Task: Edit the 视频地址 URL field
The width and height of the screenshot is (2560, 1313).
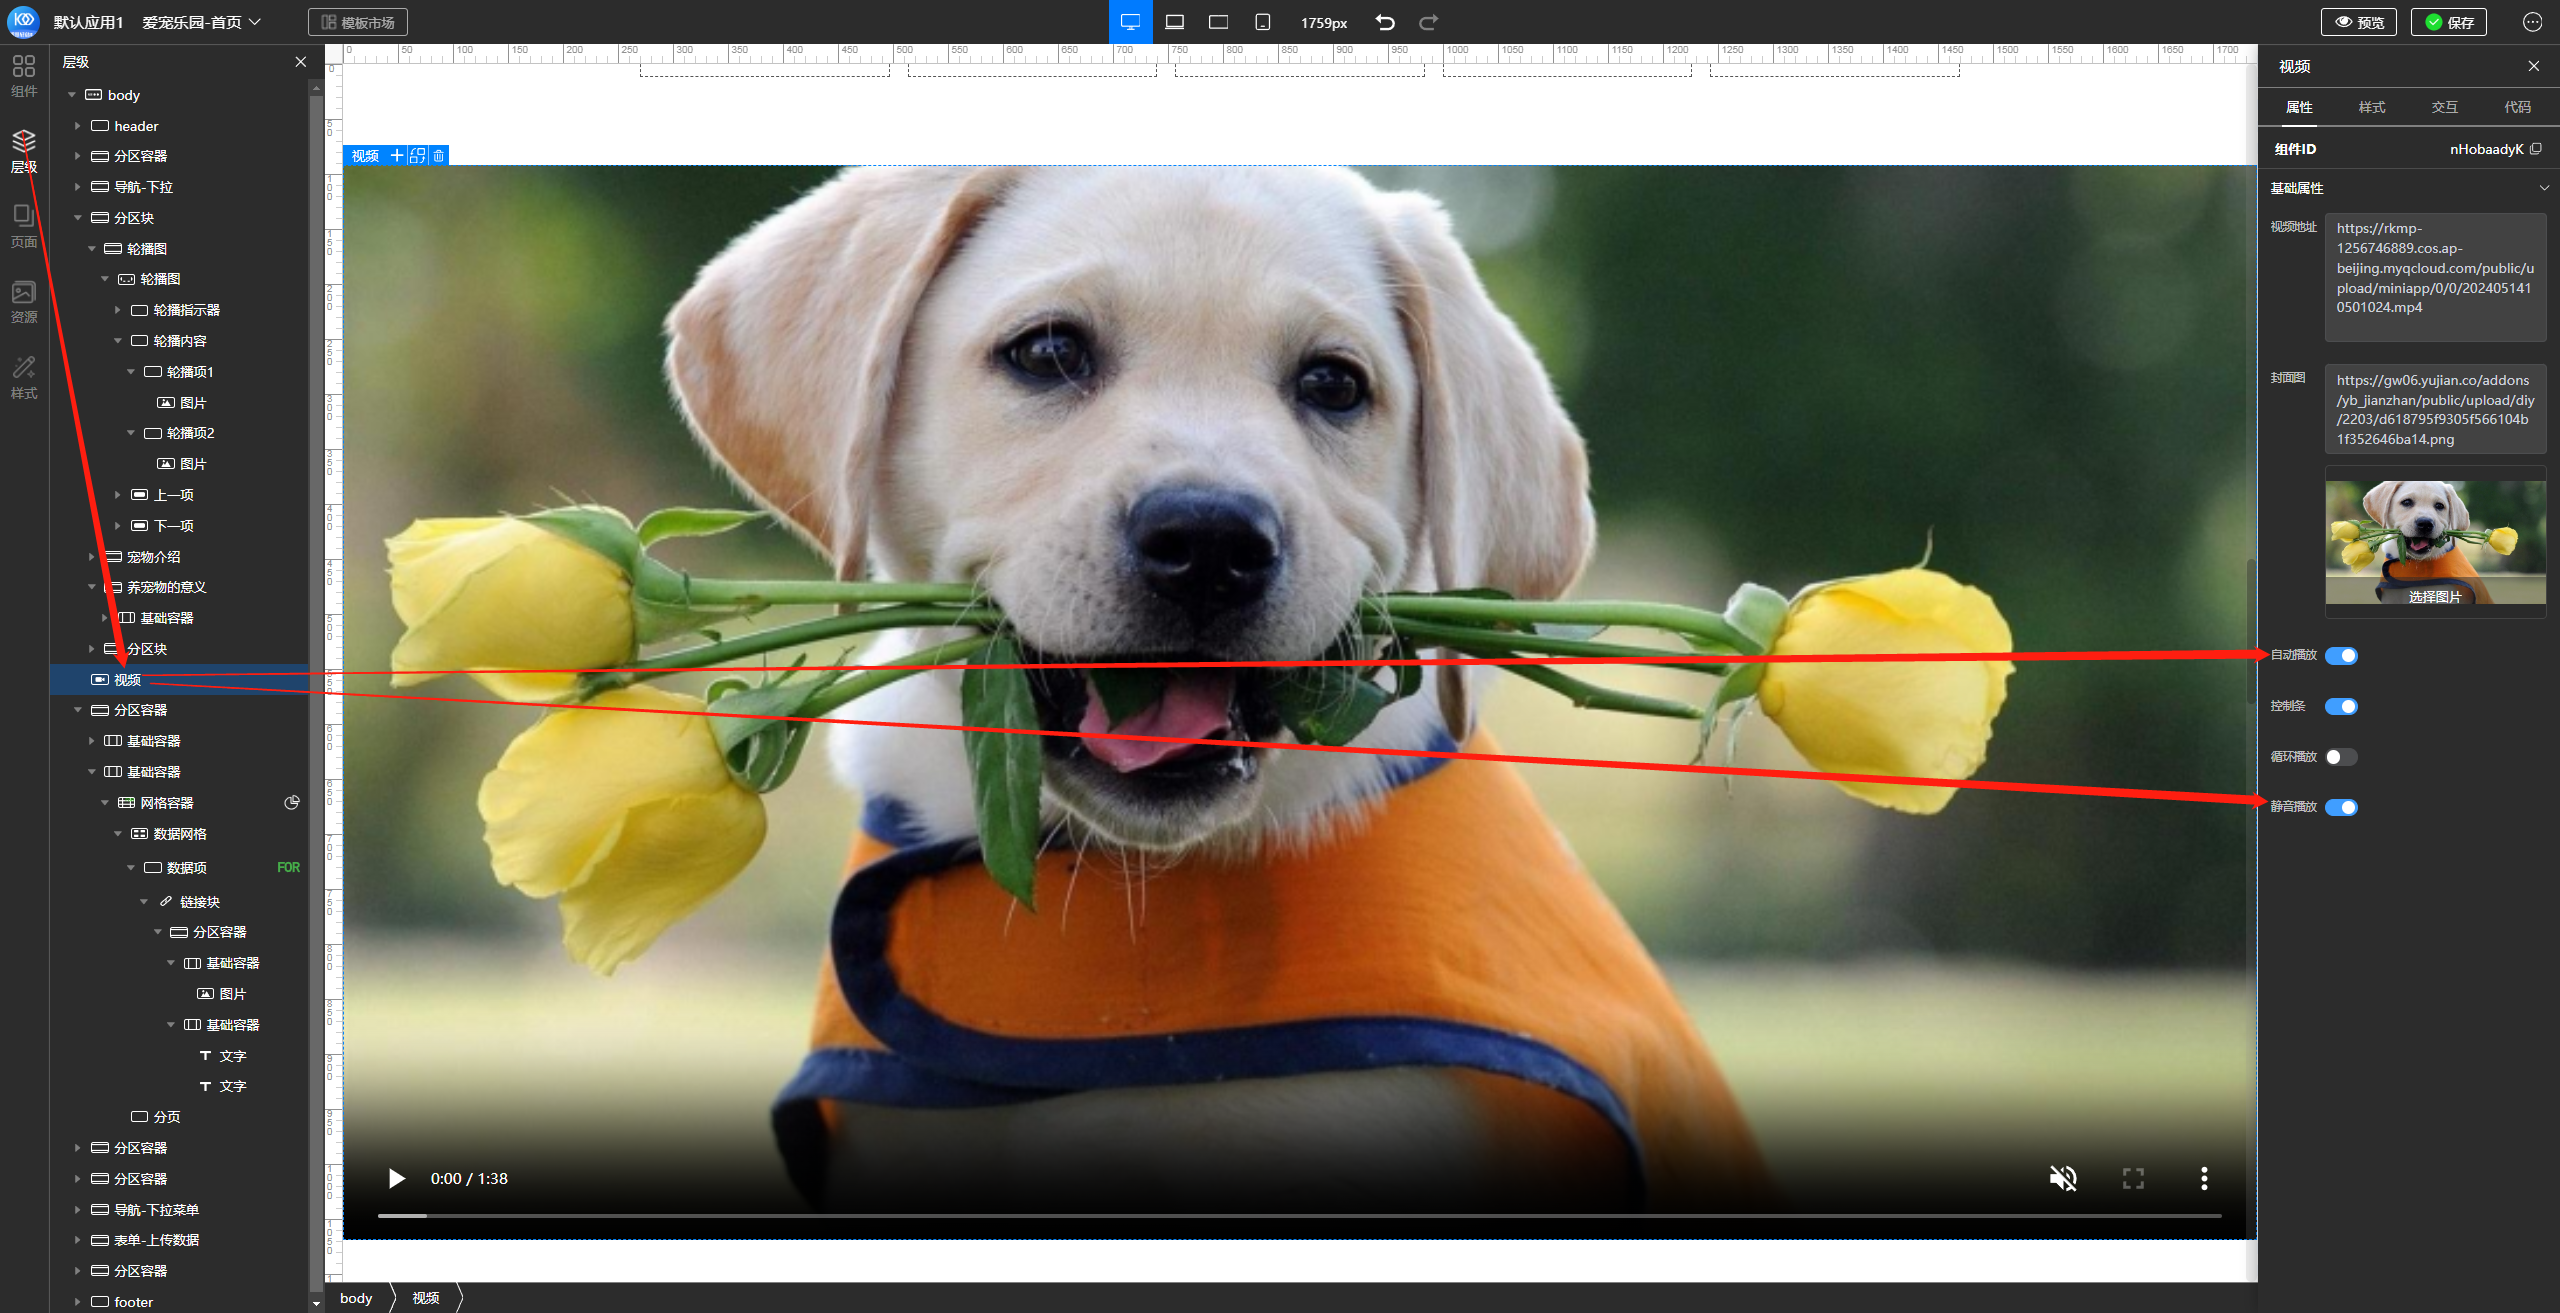Action: [x=2435, y=277]
